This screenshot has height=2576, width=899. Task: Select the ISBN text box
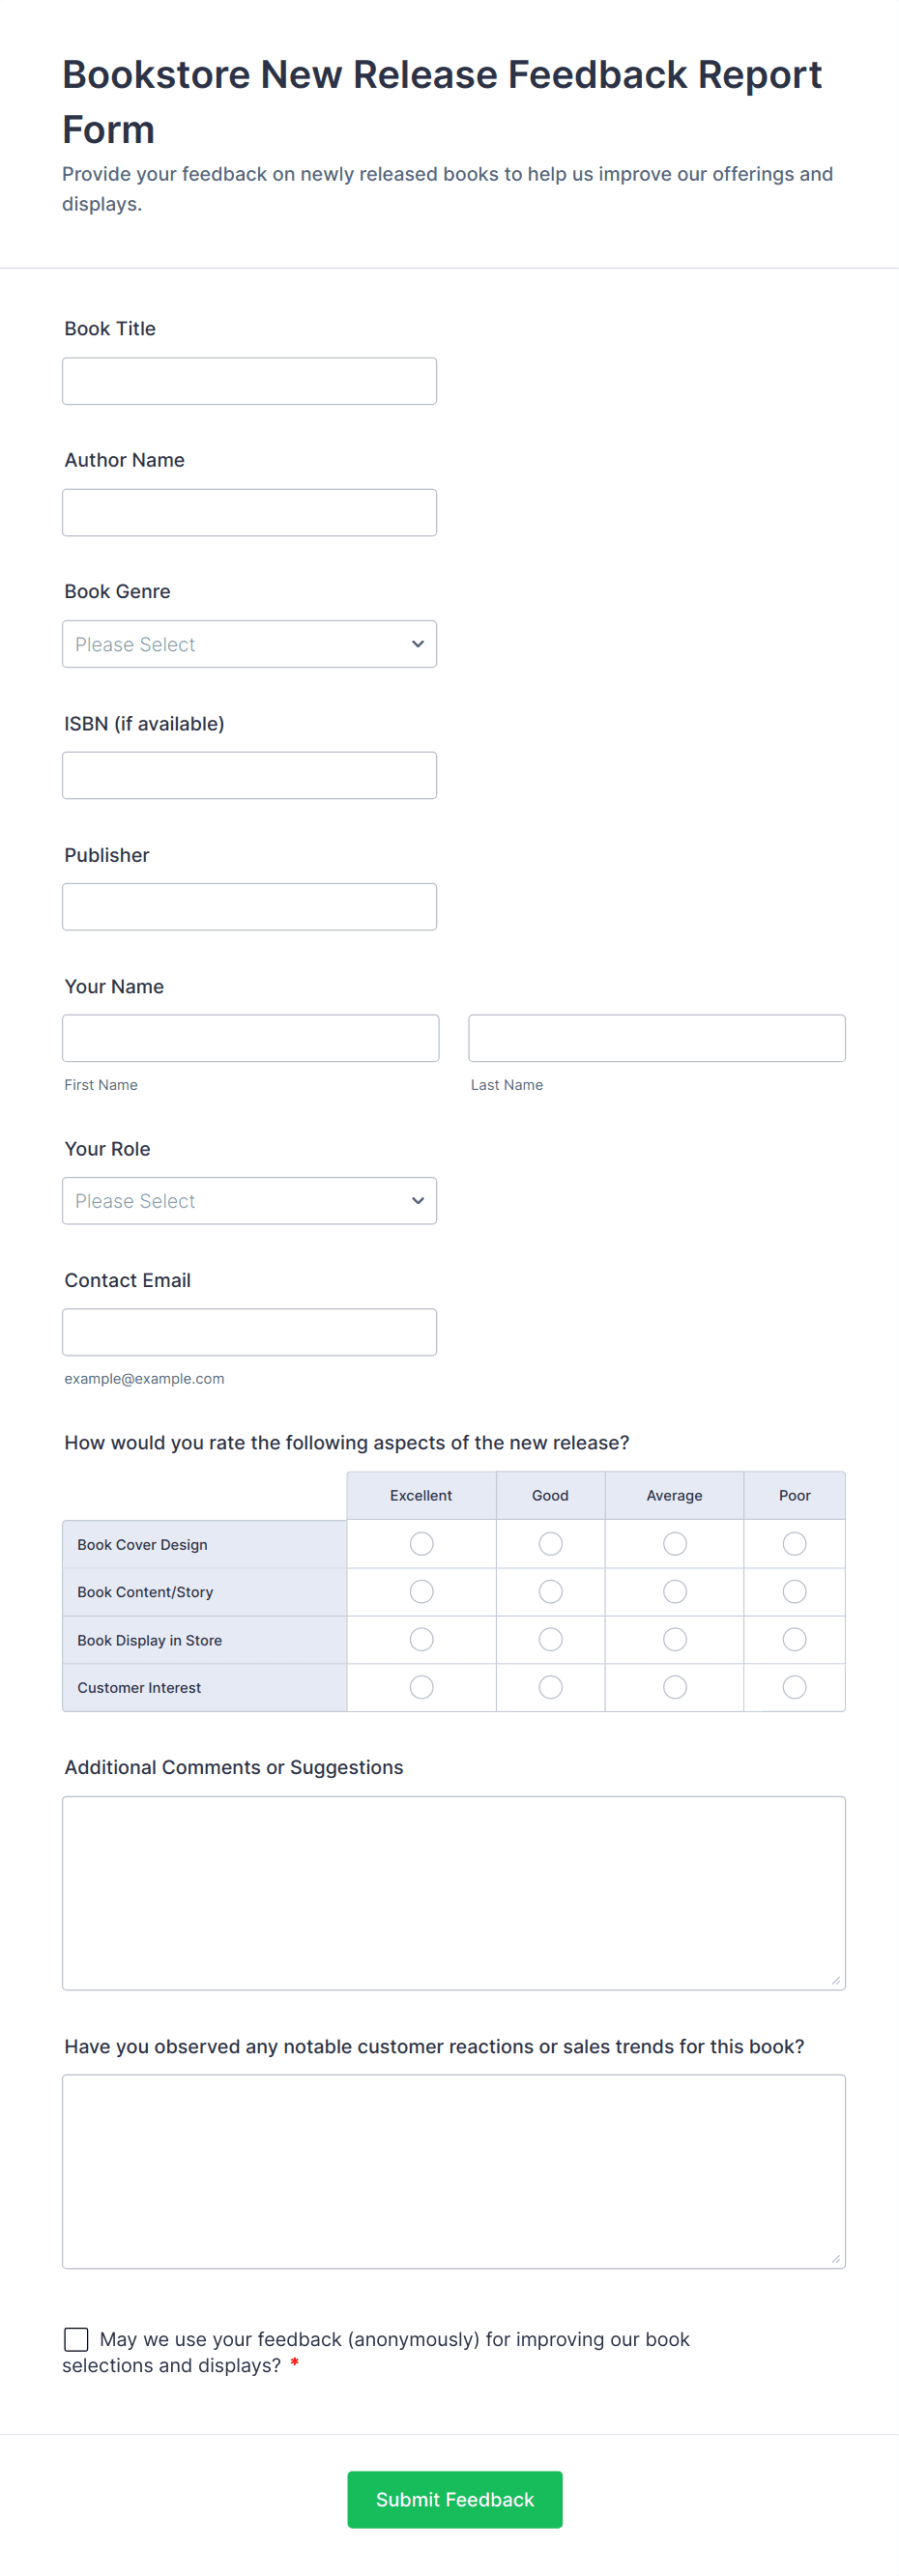(x=249, y=775)
